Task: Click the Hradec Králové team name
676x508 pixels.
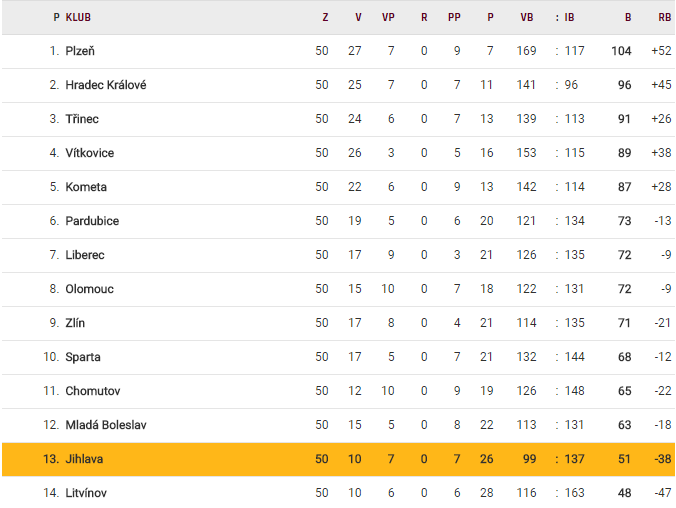Action: pyautogui.click(x=105, y=85)
